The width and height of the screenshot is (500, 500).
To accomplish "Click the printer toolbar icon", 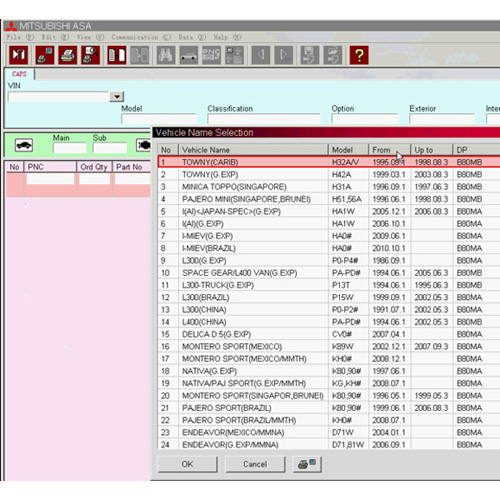I will point(67,55).
